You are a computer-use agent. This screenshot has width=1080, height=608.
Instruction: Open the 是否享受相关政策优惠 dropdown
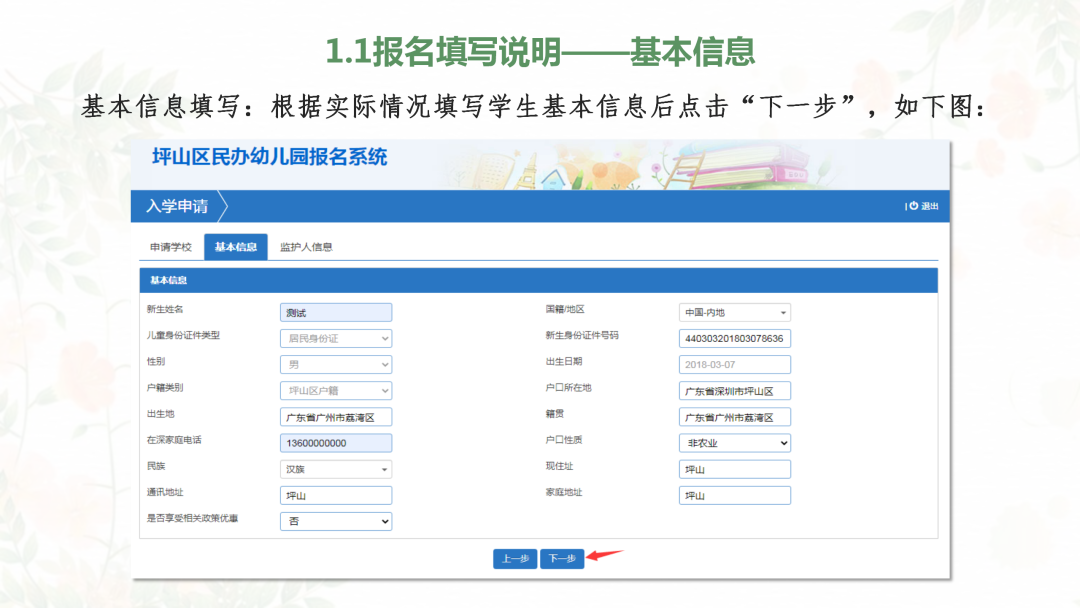(336, 520)
